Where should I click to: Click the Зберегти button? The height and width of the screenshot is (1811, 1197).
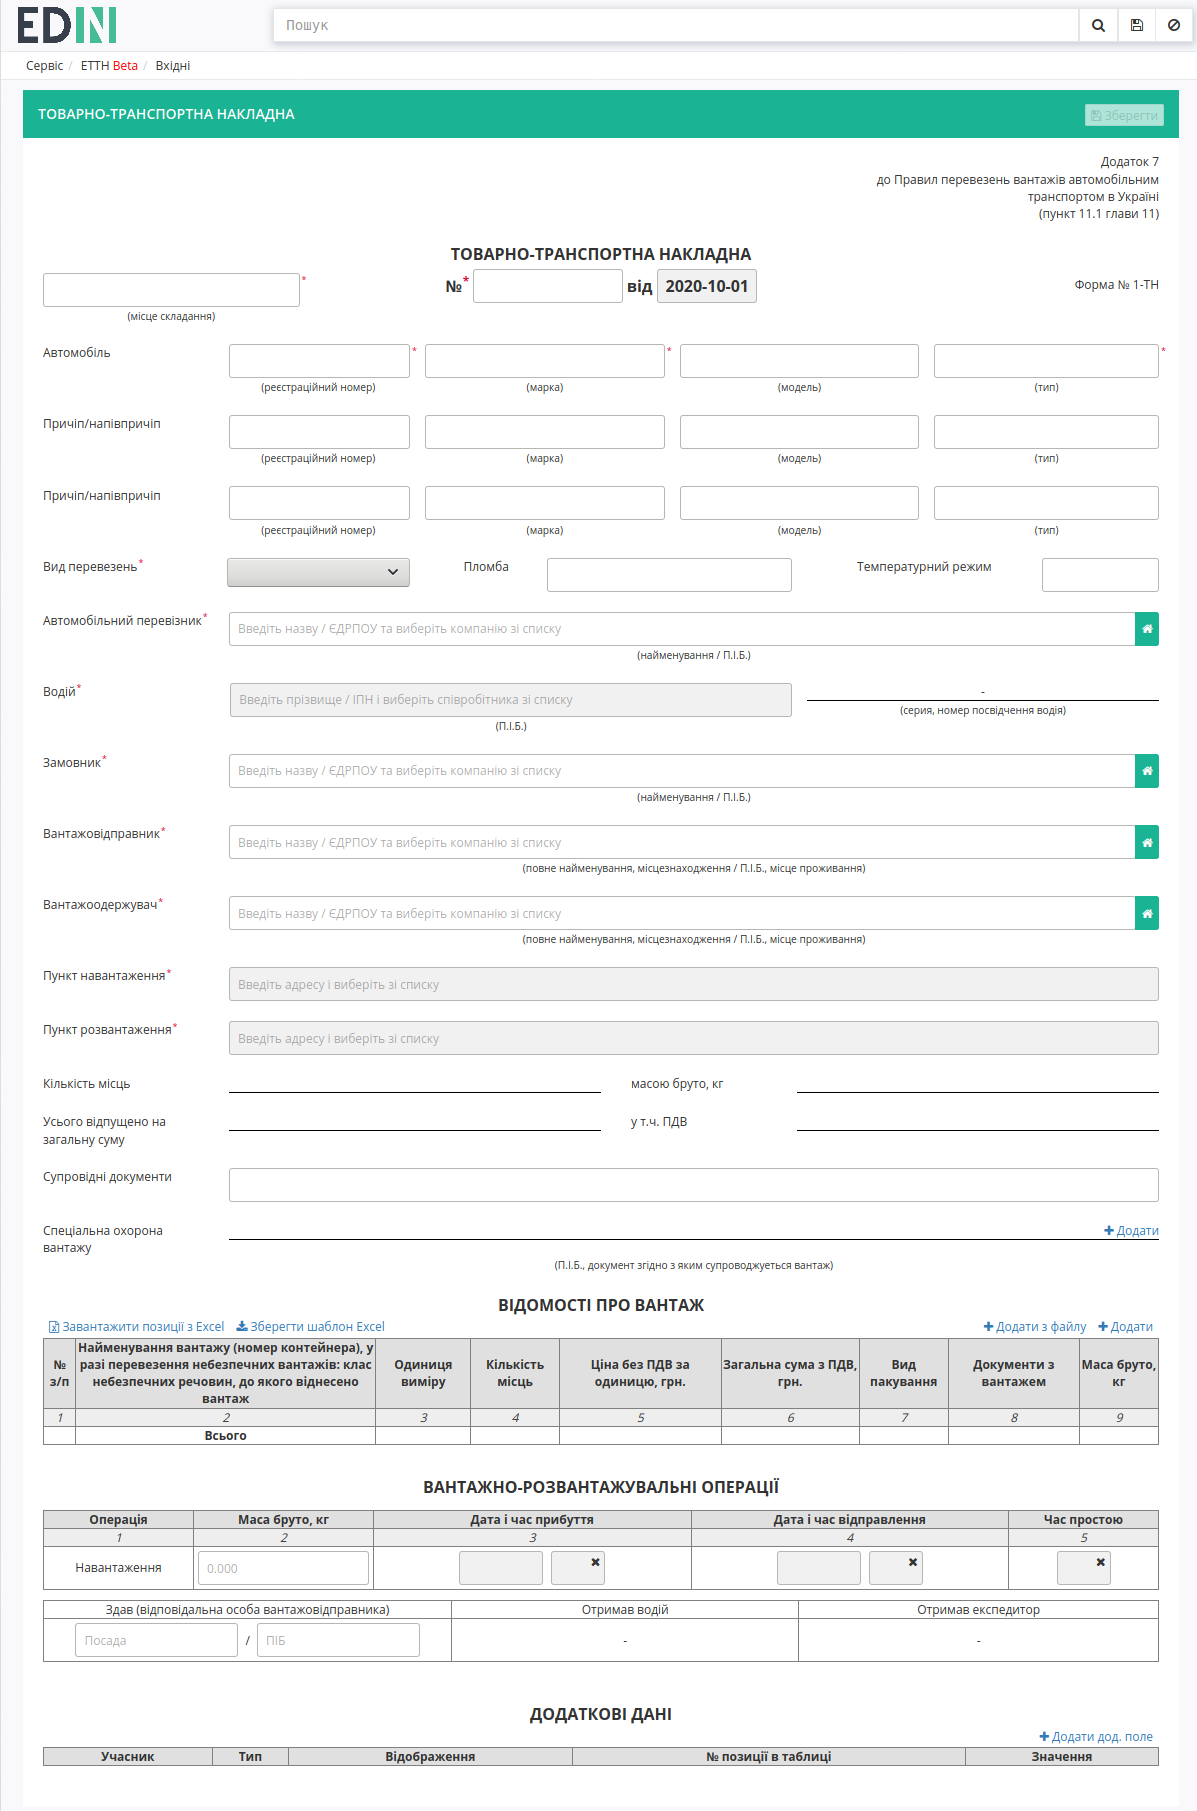[x=1124, y=116]
